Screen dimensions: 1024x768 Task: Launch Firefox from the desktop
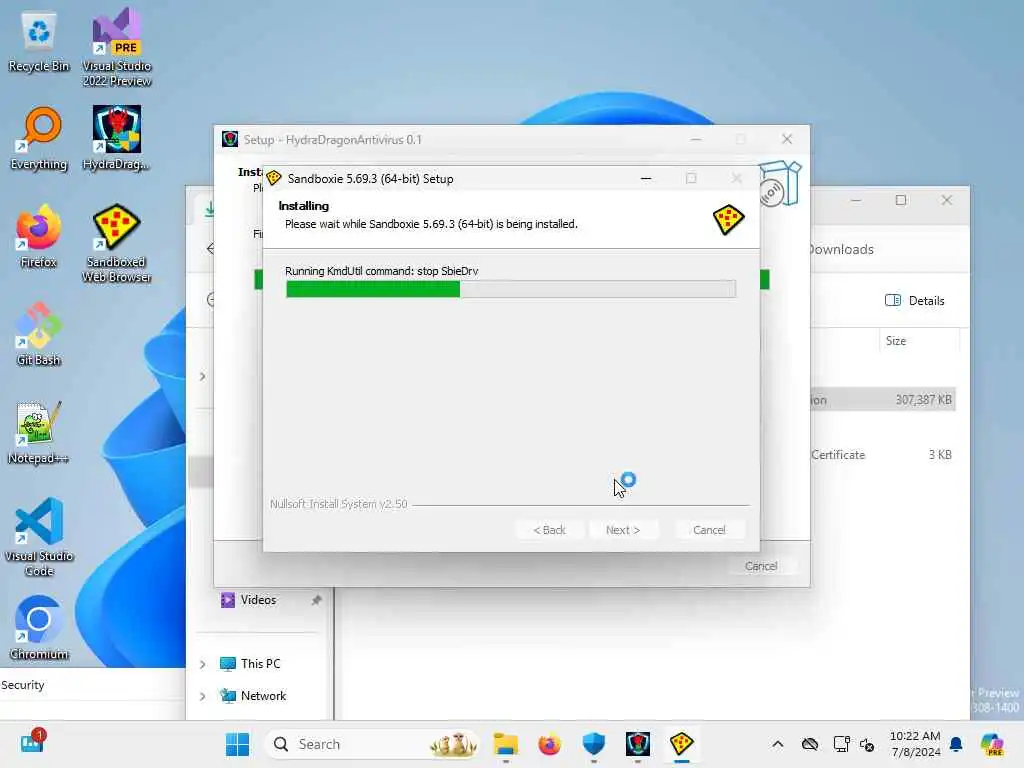tap(39, 236)
